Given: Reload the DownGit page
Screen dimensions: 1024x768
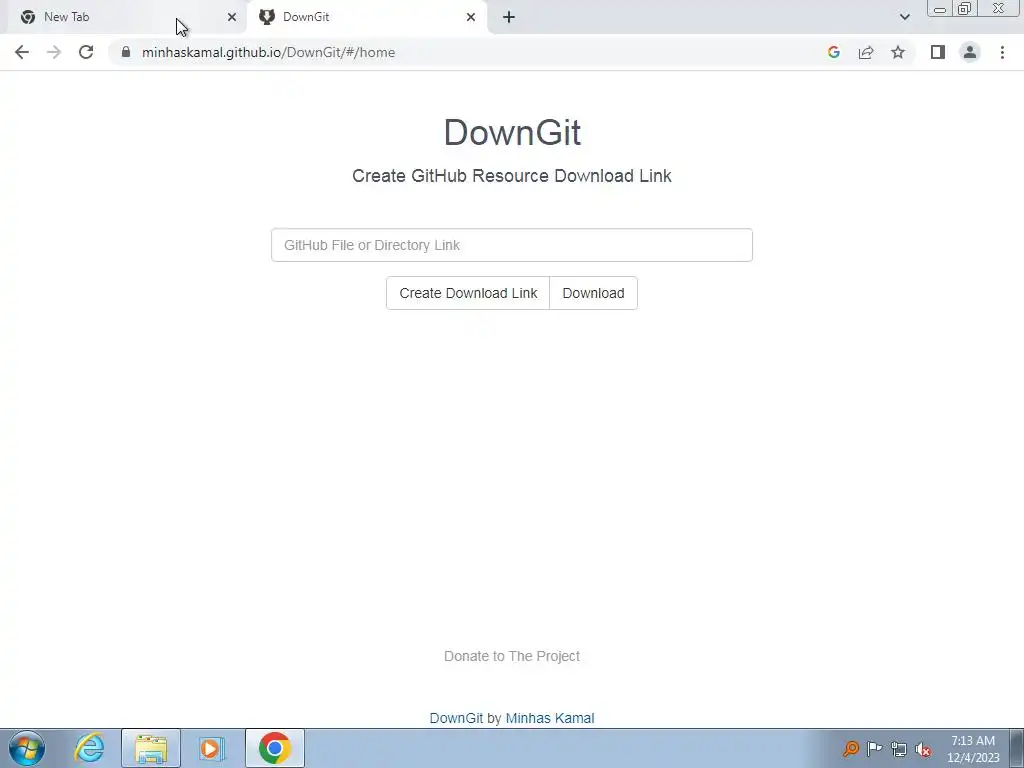Looking at the screenshot, I should pyautogui.click(x=86, y=52).
